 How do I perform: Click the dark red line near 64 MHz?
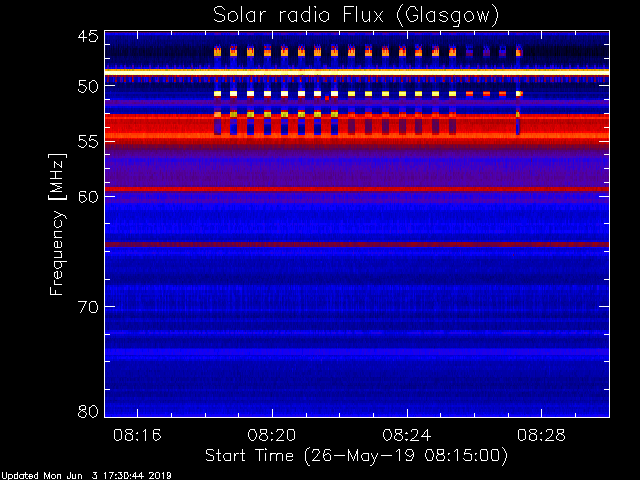[357, 244]
